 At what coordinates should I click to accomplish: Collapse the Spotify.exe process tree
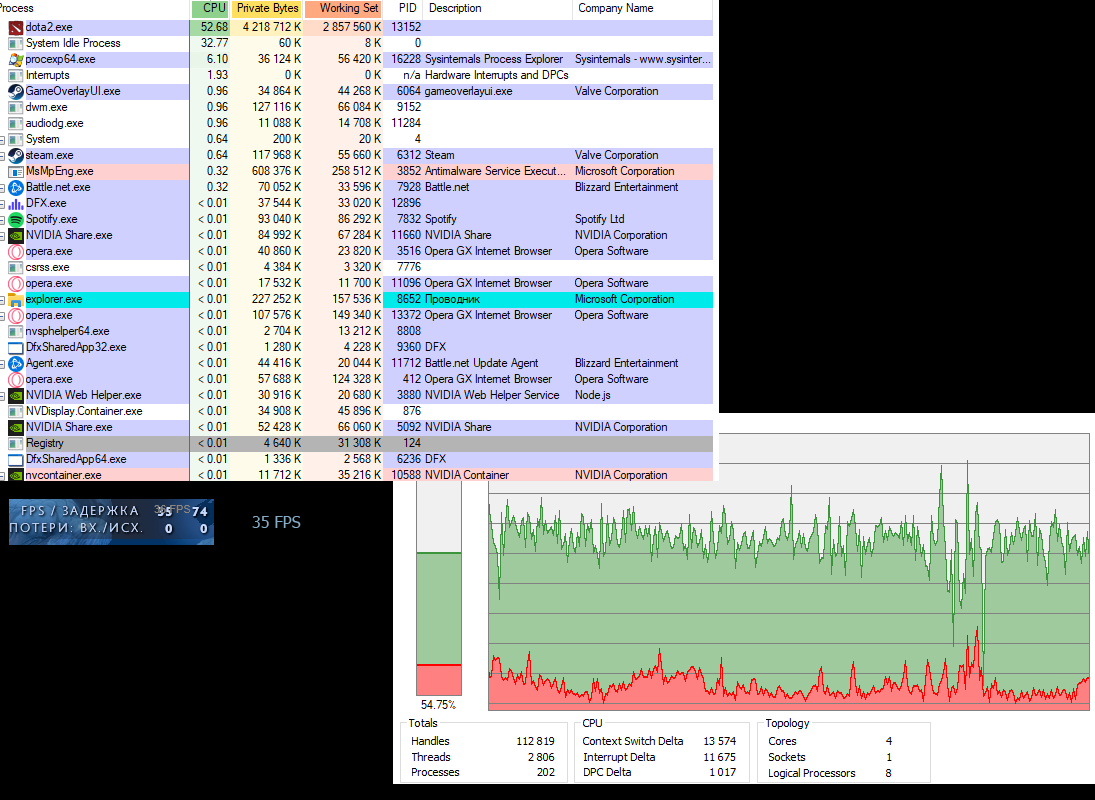[2, 219]
